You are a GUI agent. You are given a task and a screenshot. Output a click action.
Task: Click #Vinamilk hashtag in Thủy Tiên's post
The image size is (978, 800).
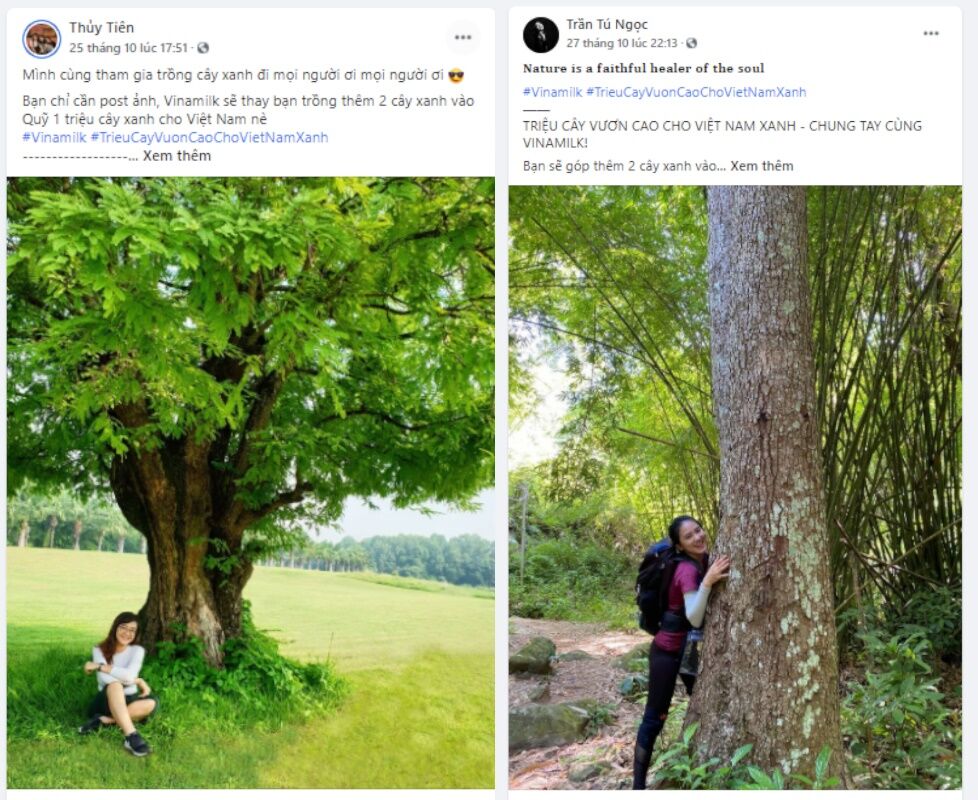coord(54,138)
